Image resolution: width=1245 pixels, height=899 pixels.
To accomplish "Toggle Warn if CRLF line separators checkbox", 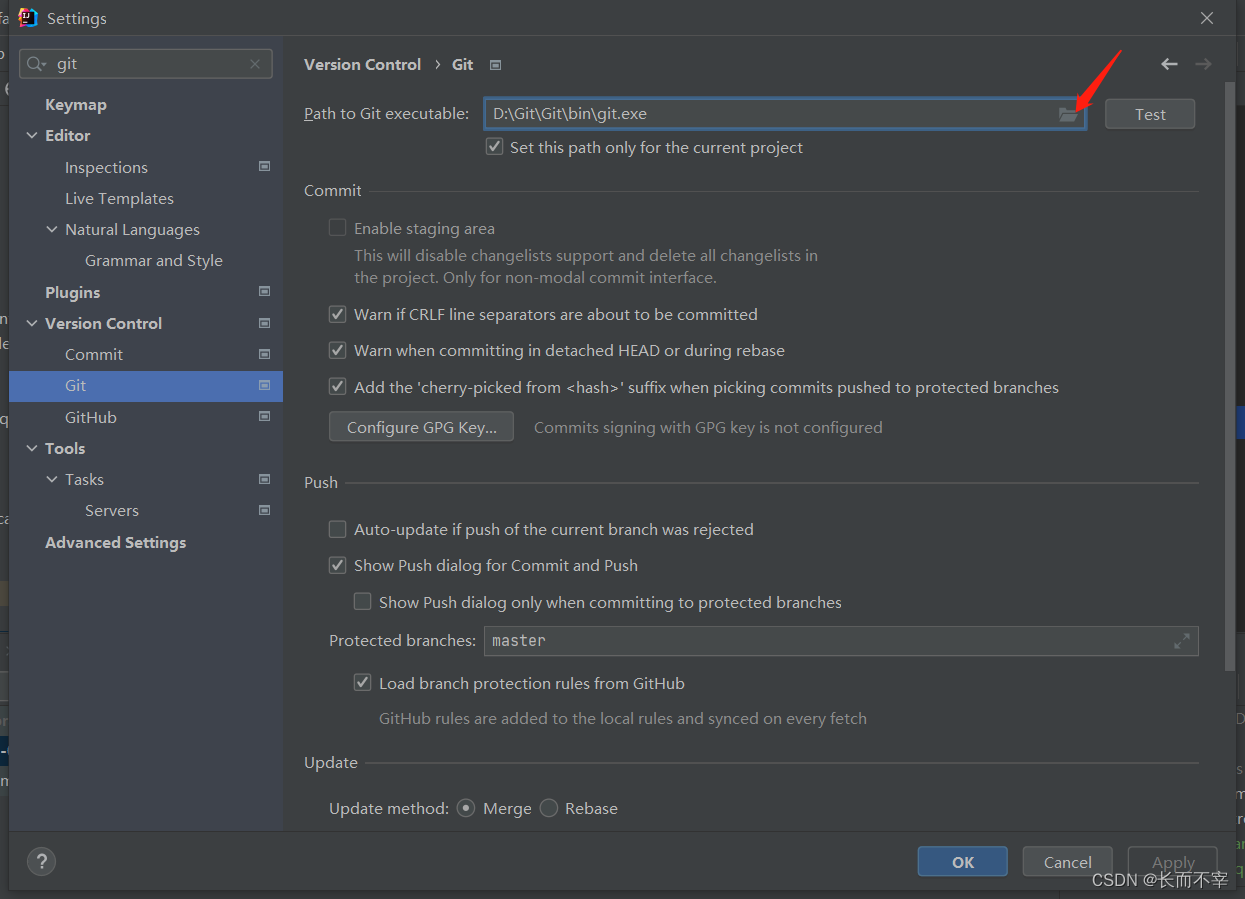I will [x=338, y=314].
